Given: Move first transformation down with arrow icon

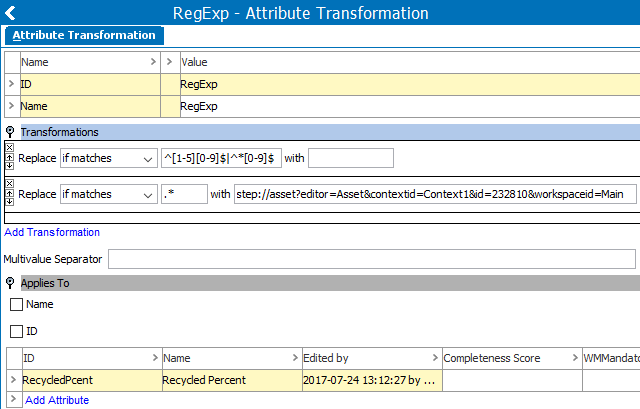Looking at the screenshot, I should click(10, 166).
